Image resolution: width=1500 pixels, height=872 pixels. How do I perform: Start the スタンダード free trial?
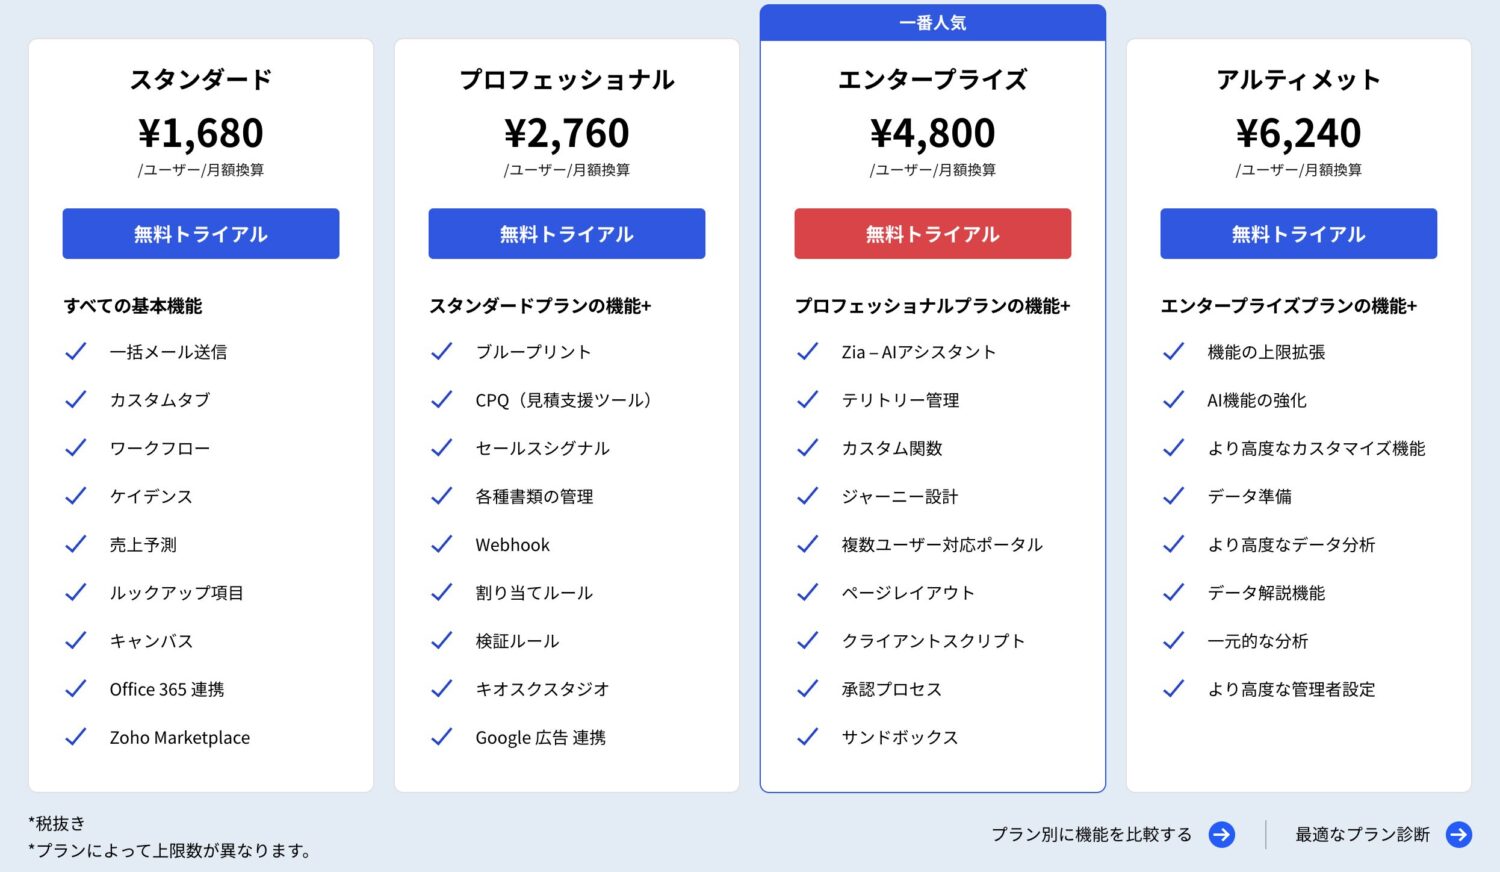point(200,233)
